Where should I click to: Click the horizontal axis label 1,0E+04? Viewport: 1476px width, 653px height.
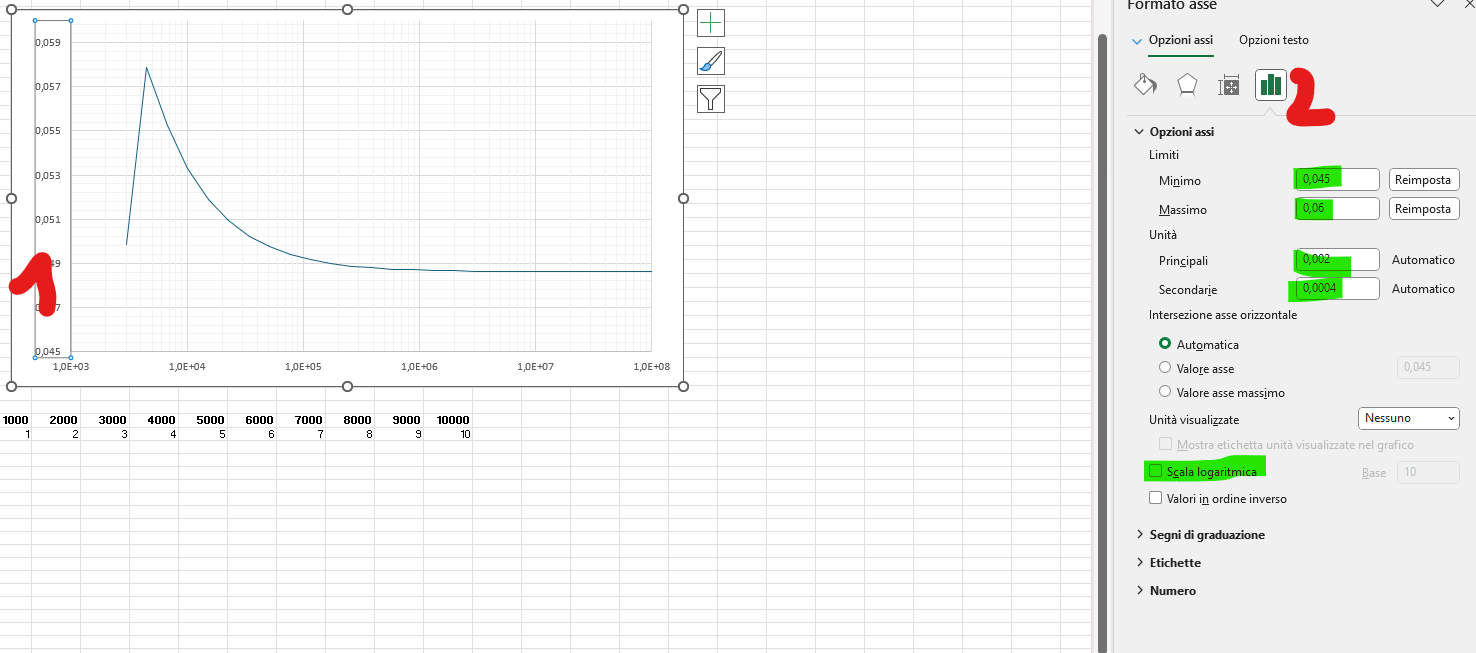187,367
